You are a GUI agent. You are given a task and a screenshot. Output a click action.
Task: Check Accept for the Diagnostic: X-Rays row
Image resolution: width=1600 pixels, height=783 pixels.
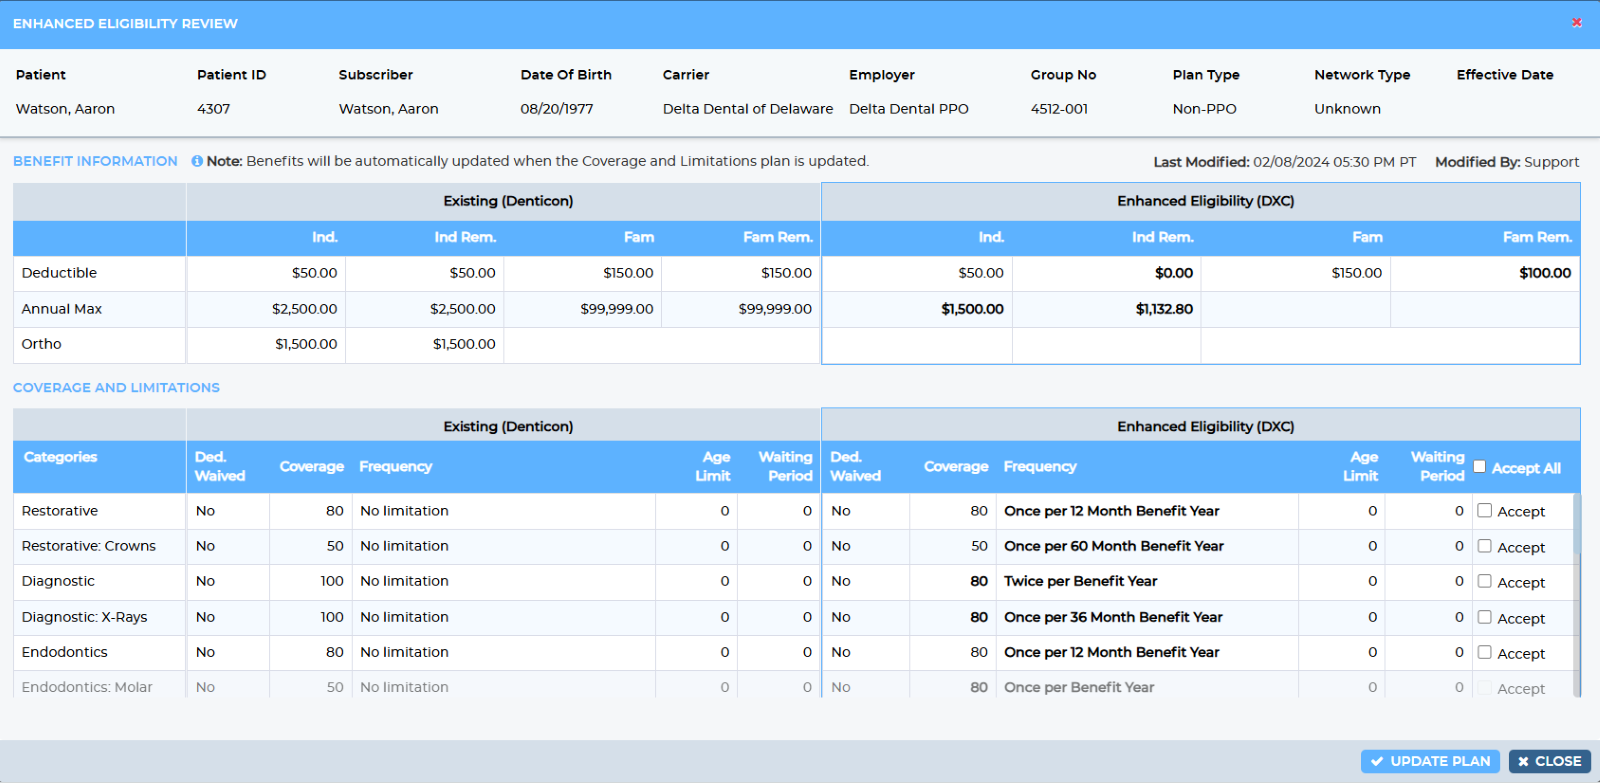pyautogui.click(x=1485, y=617)
